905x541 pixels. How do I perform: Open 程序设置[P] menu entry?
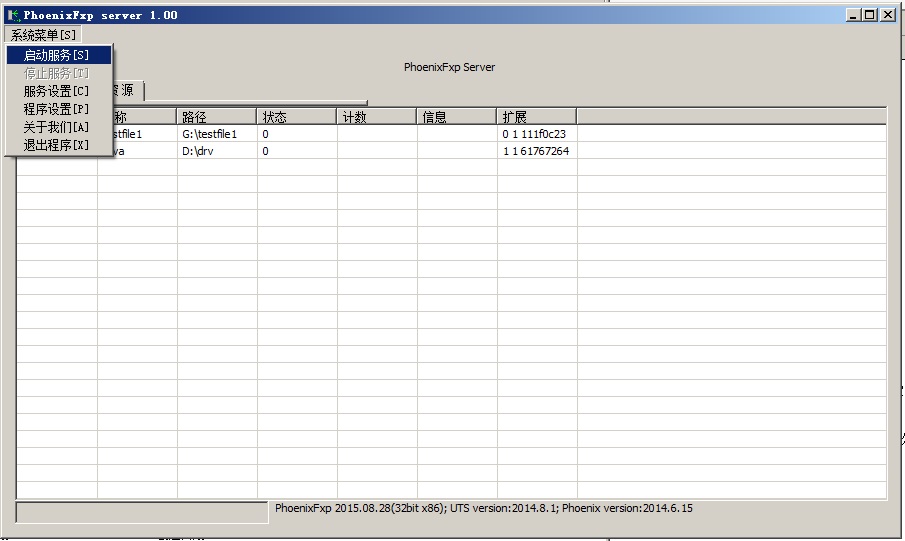(x=58, y=109)
